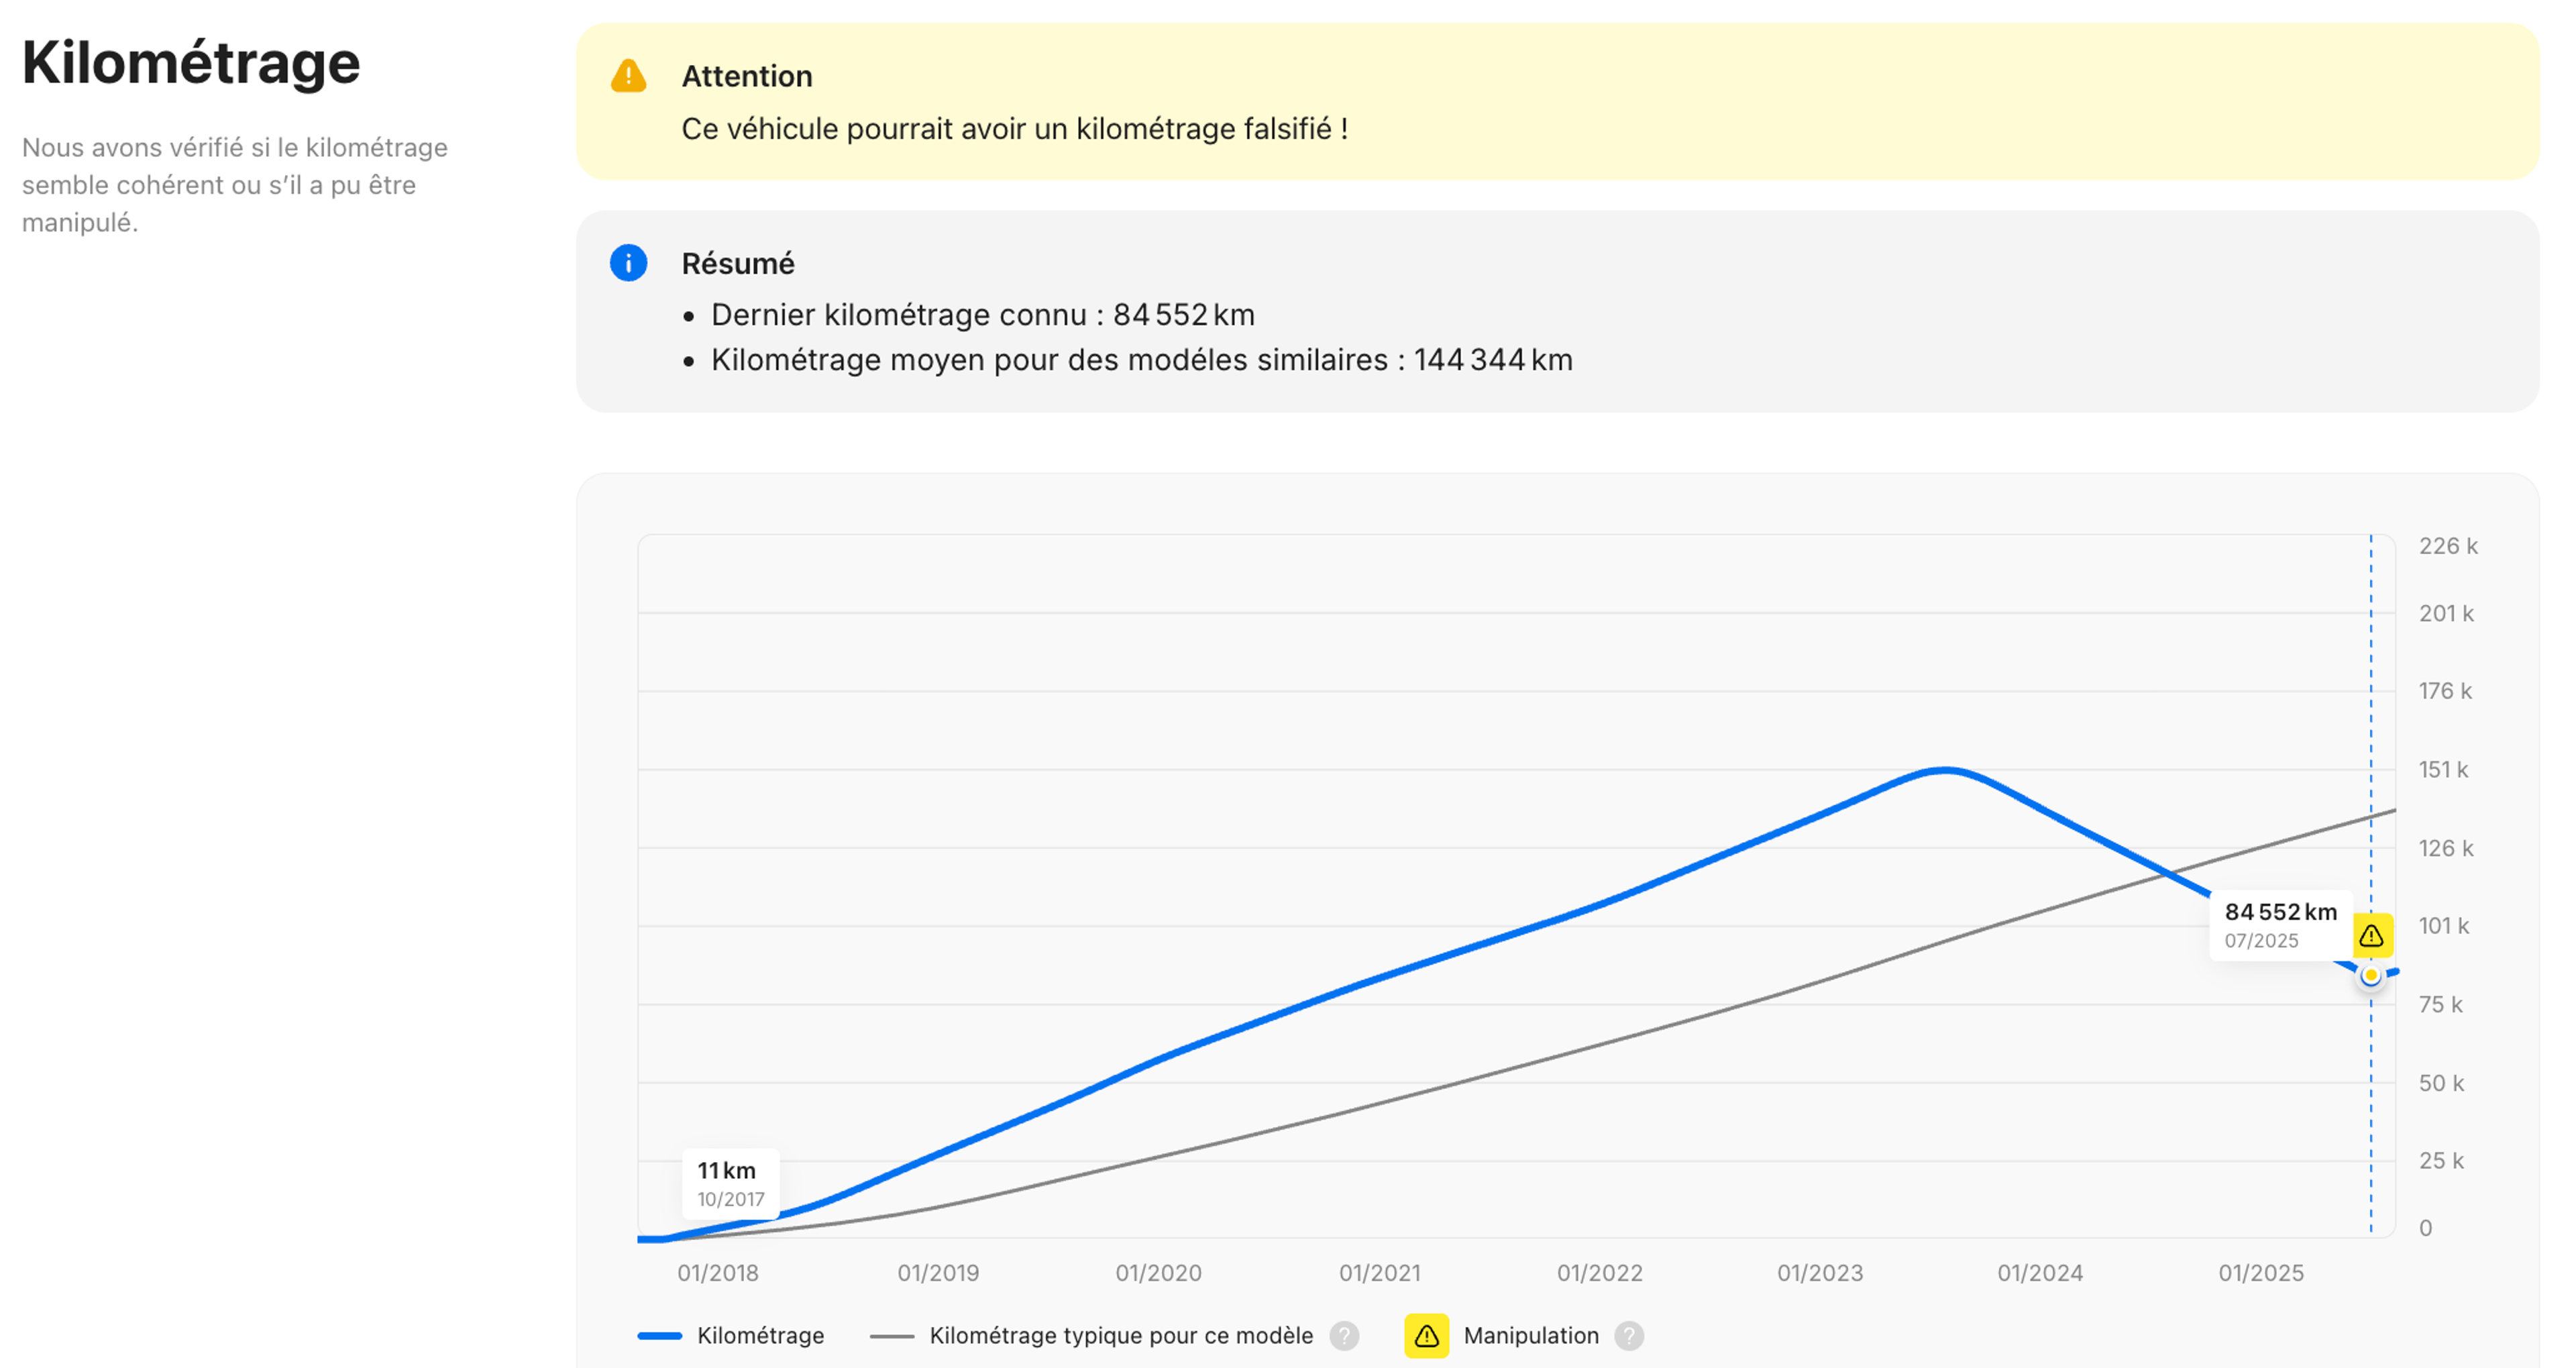Click the 01/2018 axis label

pyautogui.click(x=718, y=1274)
